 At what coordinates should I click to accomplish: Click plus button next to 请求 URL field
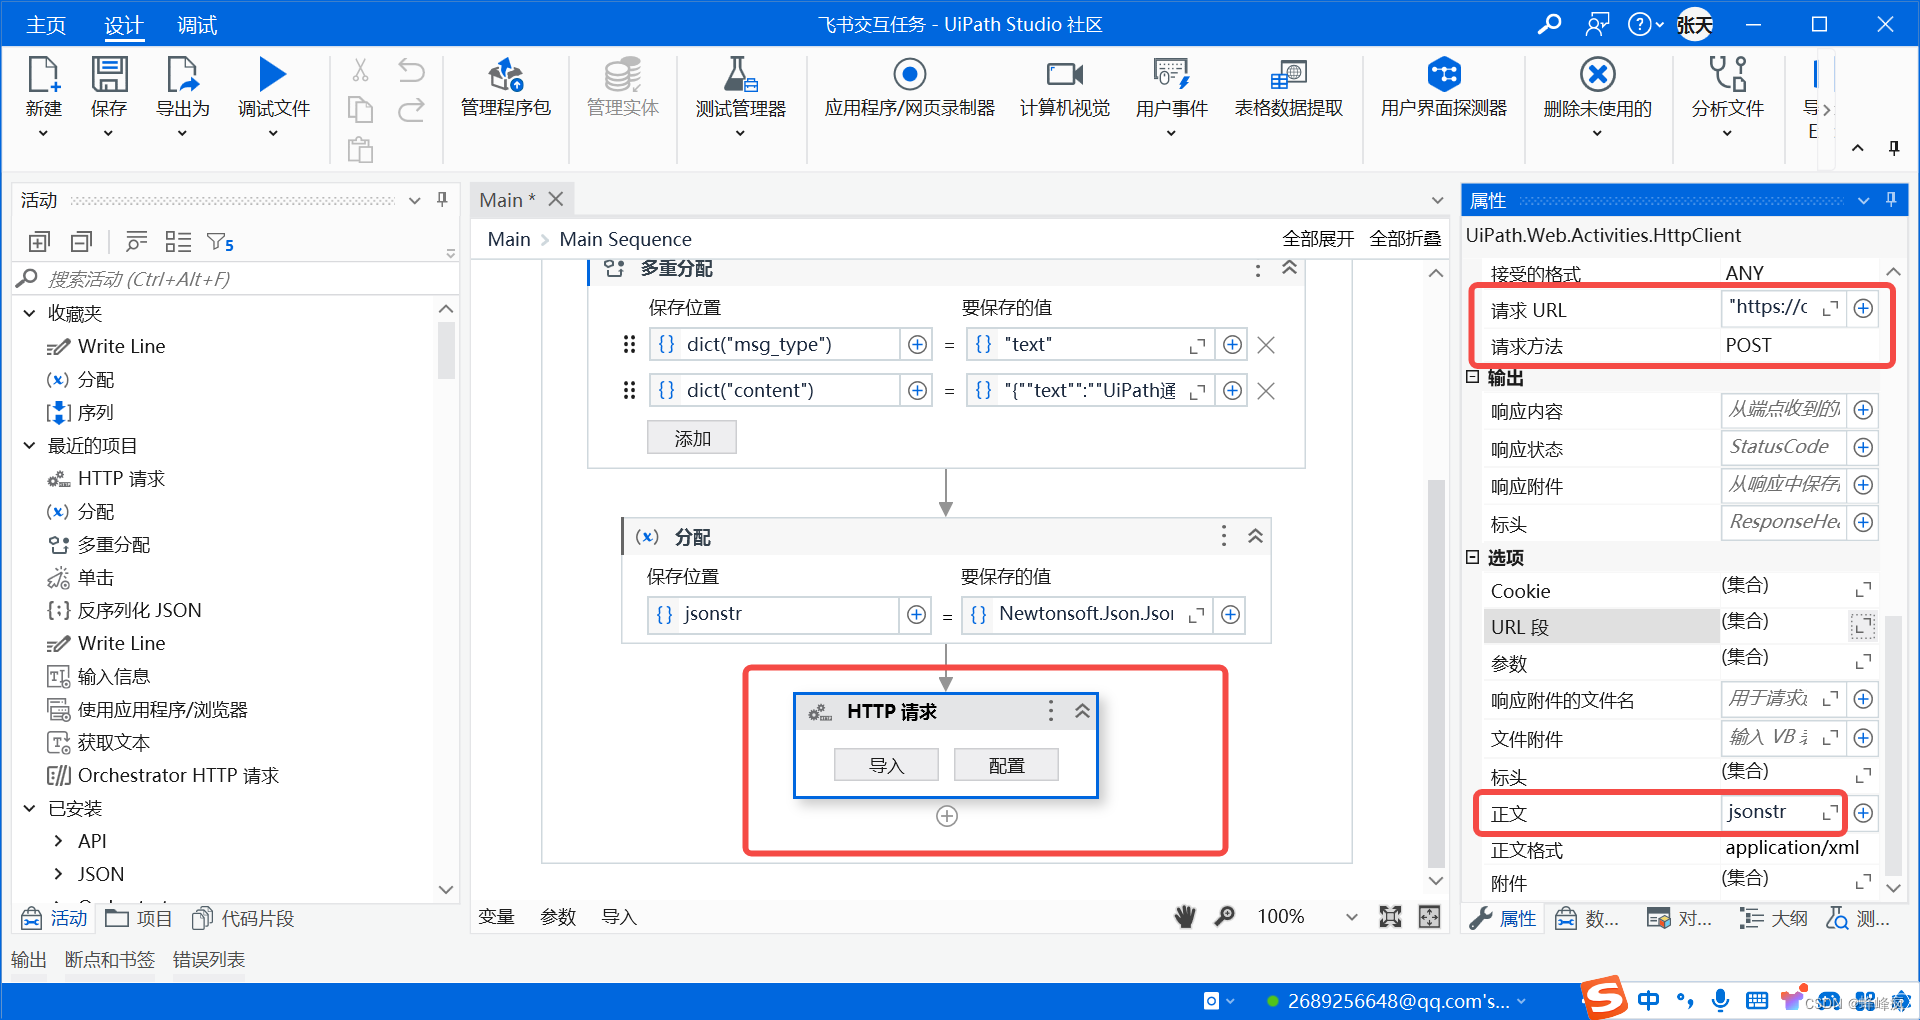[x=1863, y=309]
